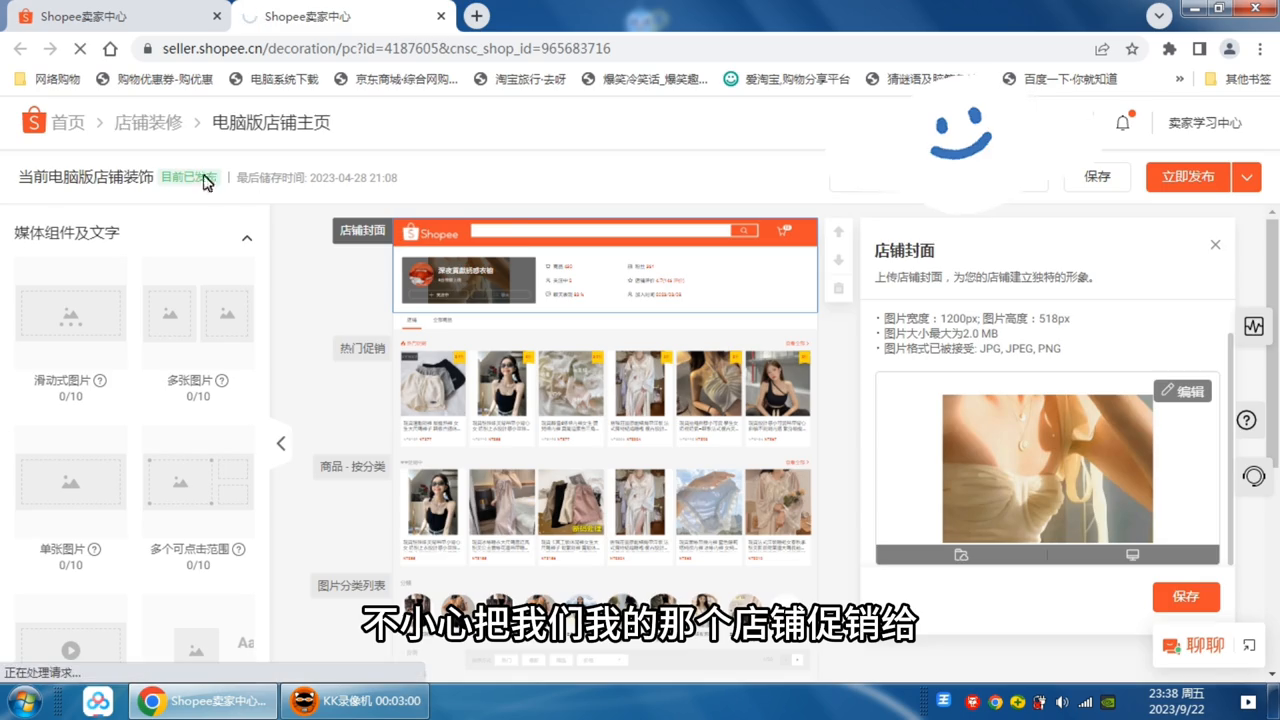Click the customer service headset icon

[1253, 477]
